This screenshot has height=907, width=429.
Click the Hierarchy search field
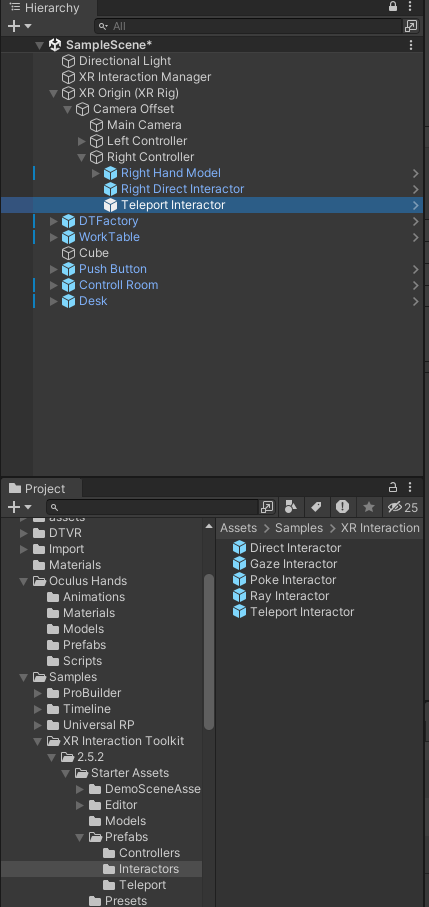coord(248,26)
